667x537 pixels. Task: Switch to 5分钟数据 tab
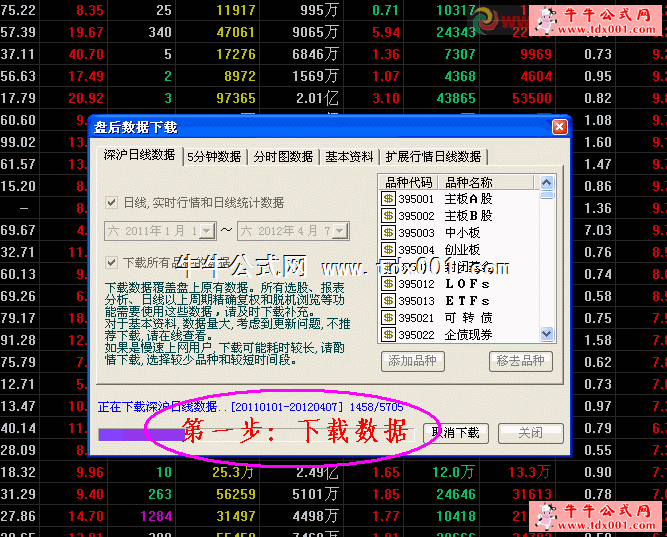214,157
